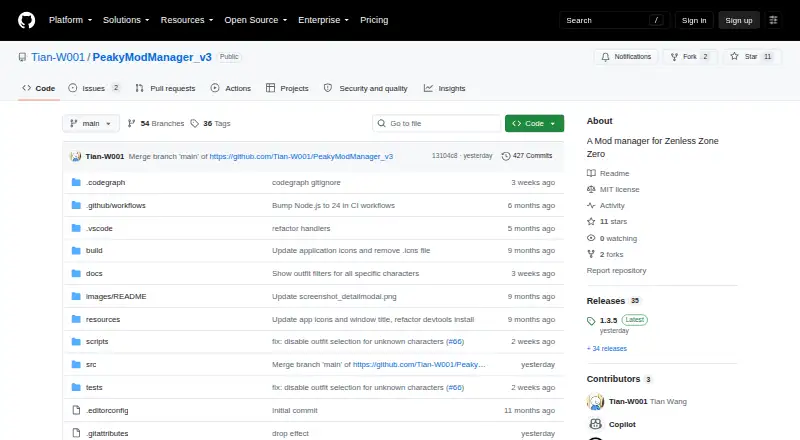Open the Contributors heading link
This screenshot has height=440, width=800.
pos(613,379)
